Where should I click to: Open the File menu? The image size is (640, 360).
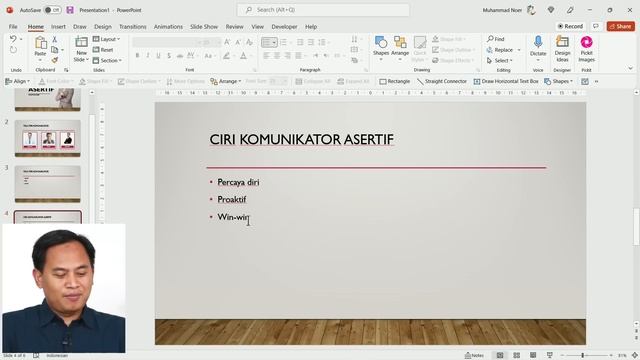13,27
